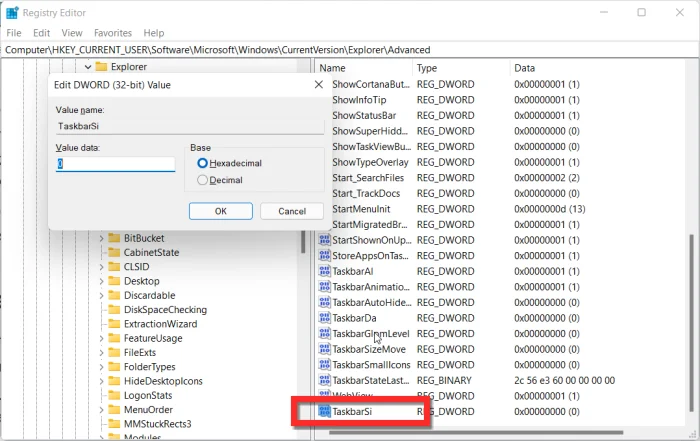
Task: Click the StoreAppsOnTas... DWORD value icon
Action: [x=325, y=255]
